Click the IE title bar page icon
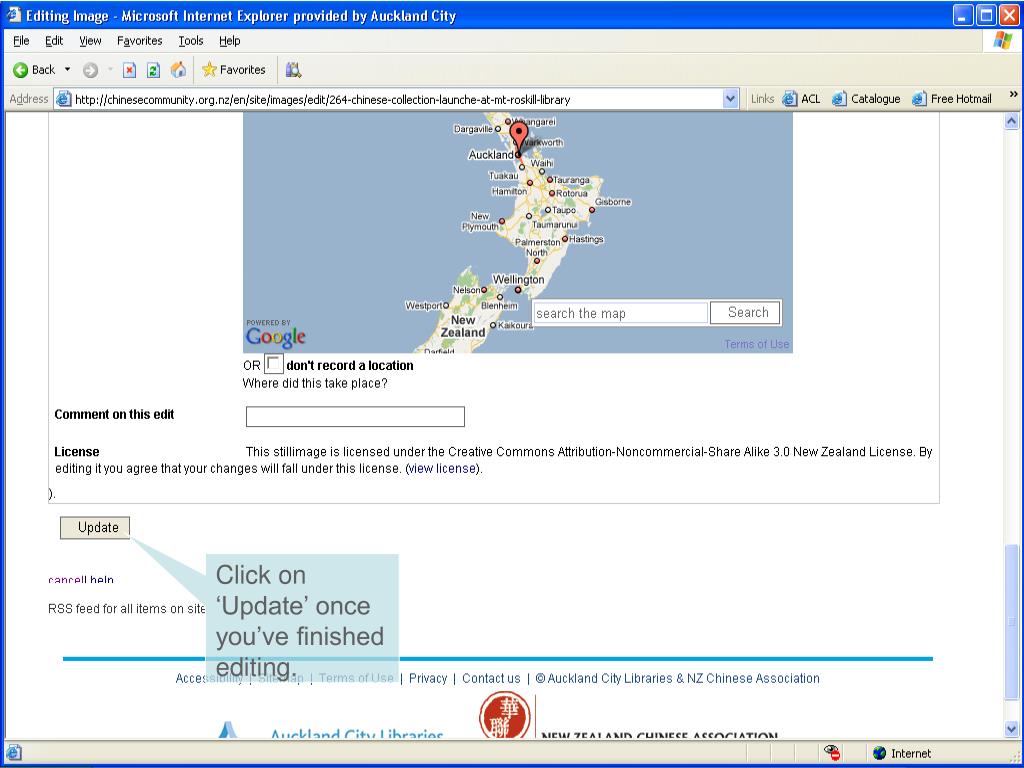 (x=13, y=14)
